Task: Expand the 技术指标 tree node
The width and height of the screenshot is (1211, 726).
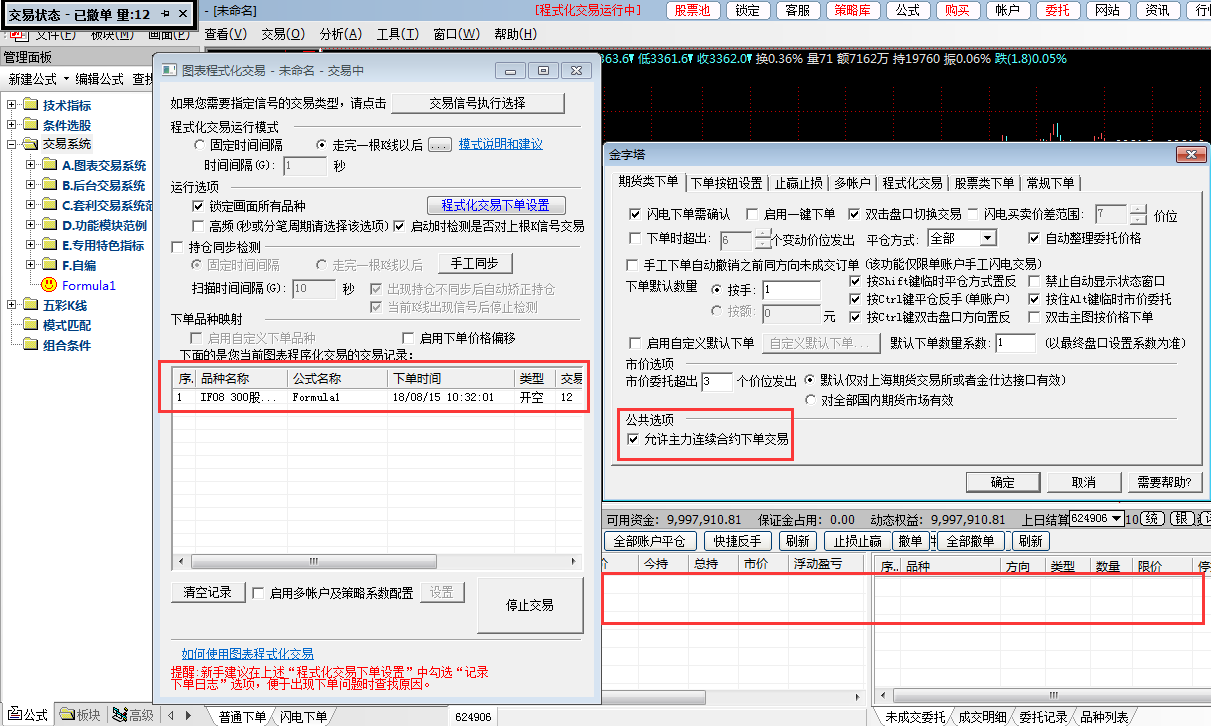Action: 12,105
